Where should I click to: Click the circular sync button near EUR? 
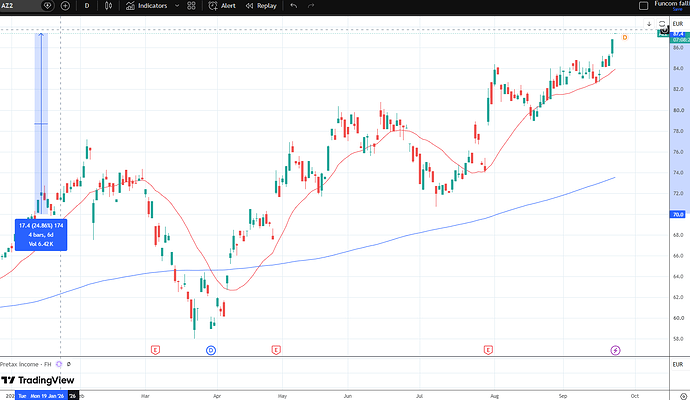pyautogui.click(x=662, y=24)
